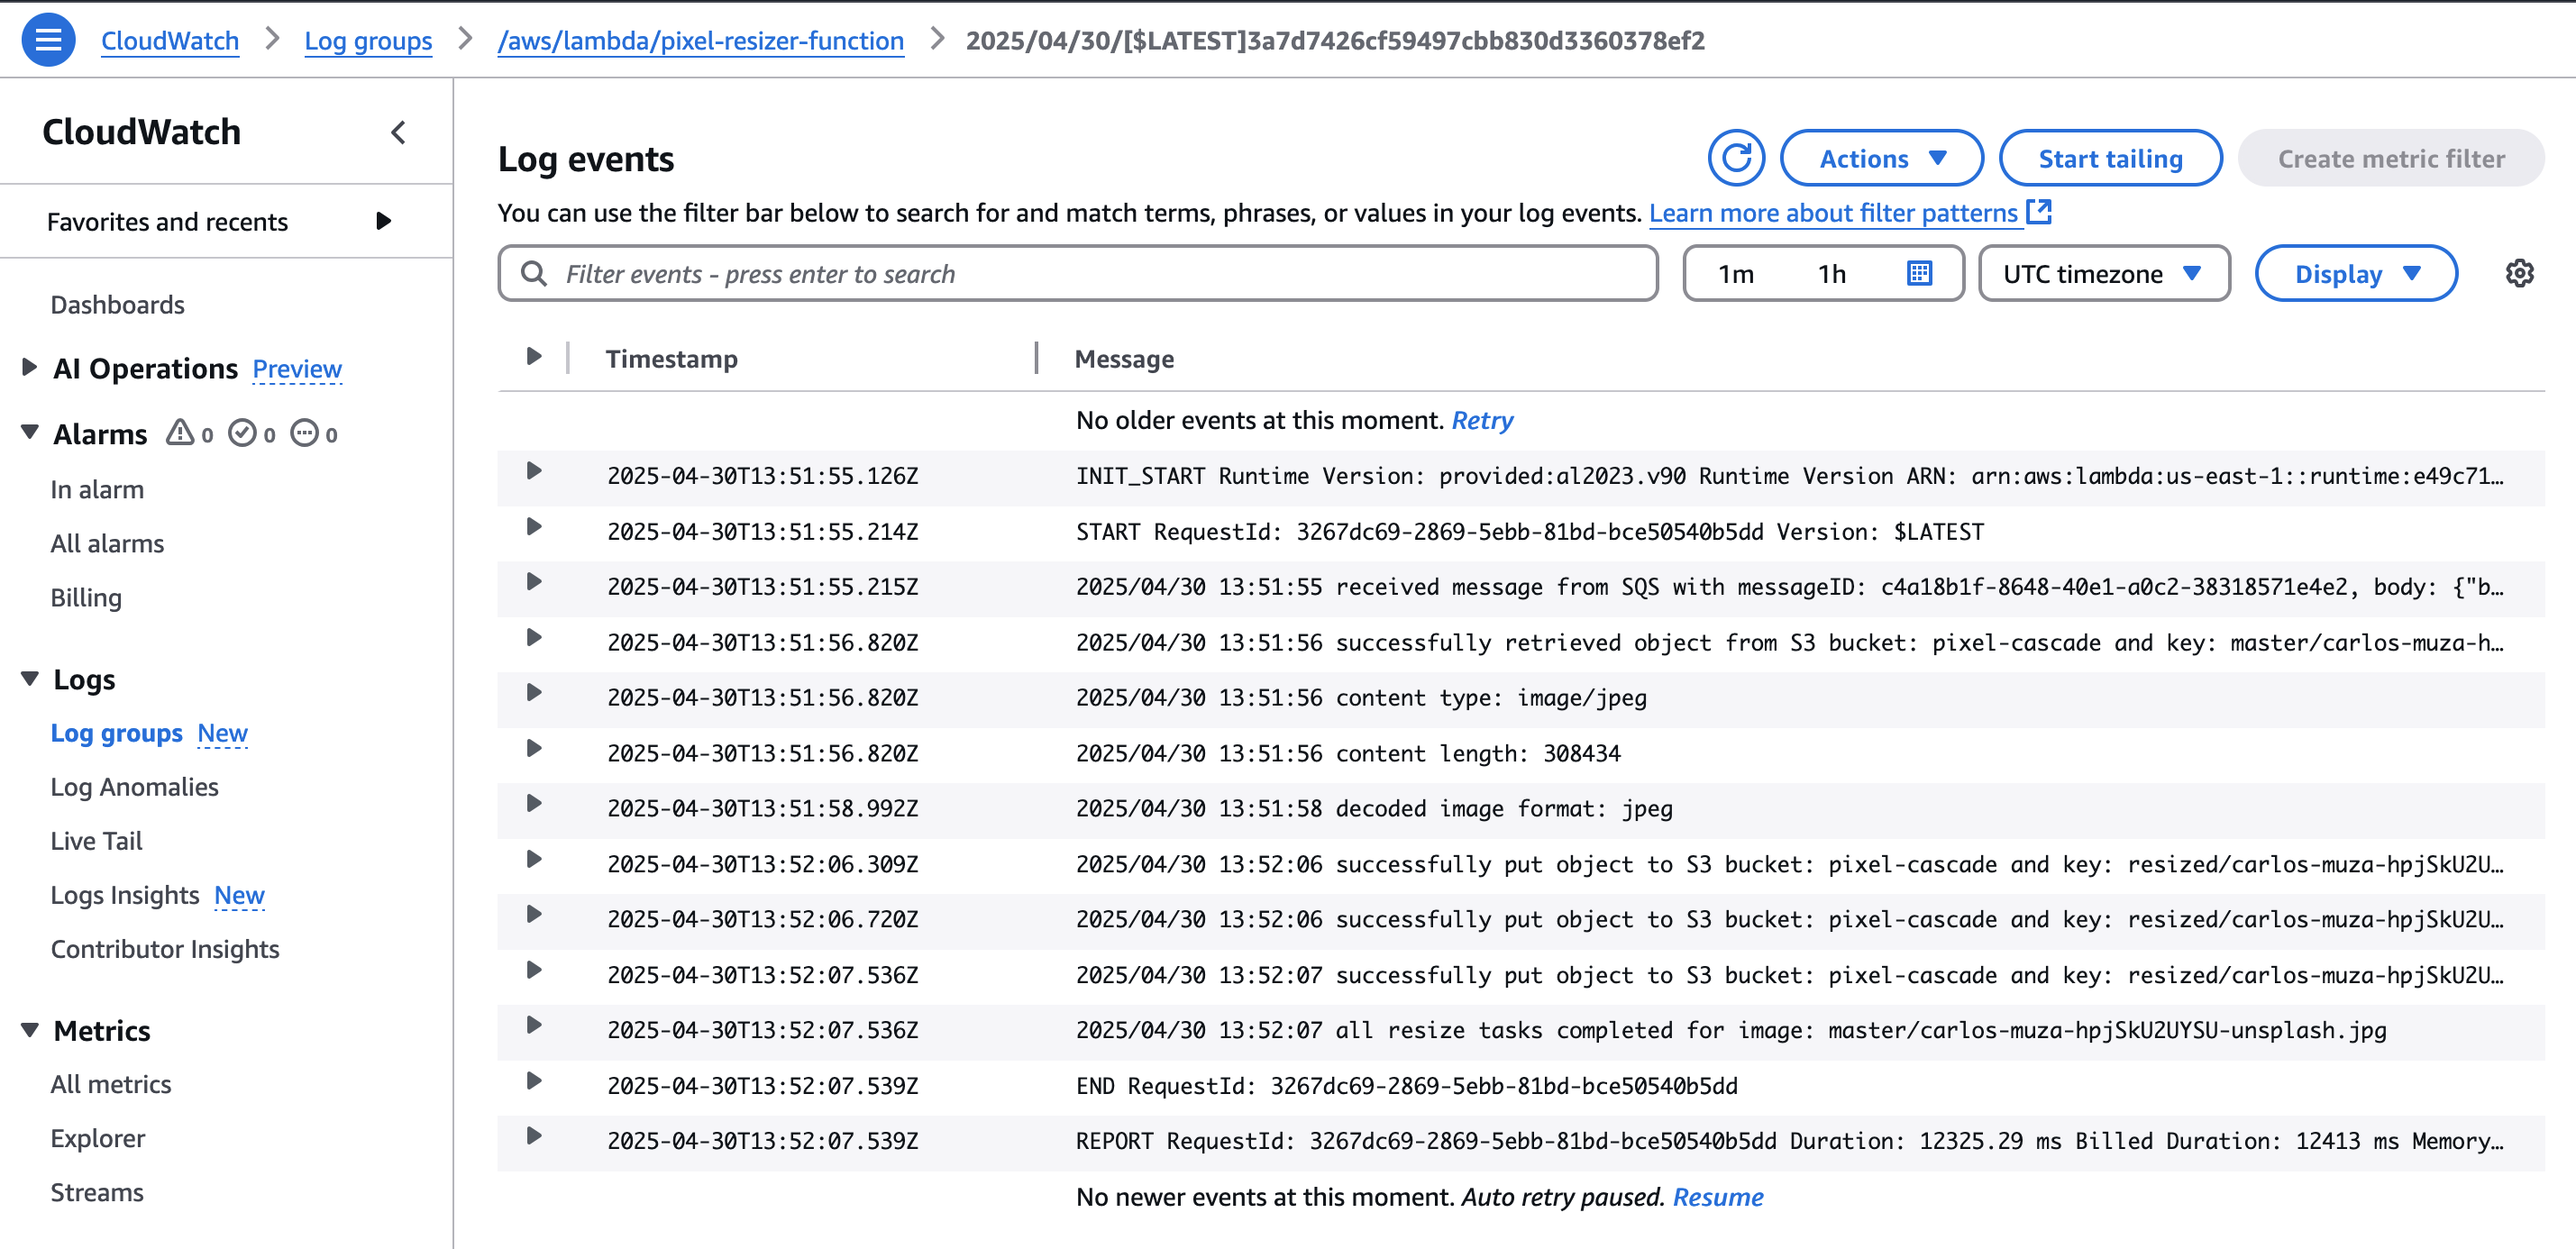Open Live Tail in sidebar
This screenshot has height=1249, width=2576.
click(x=96, y=841)
